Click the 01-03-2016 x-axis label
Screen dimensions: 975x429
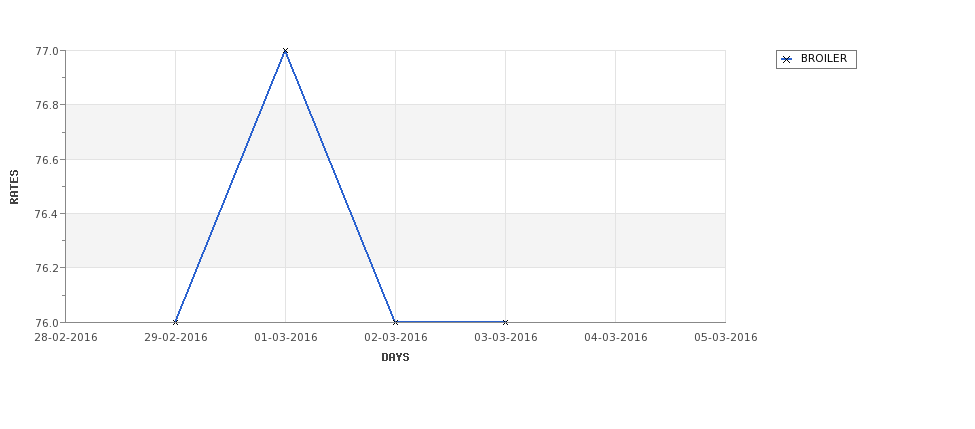tap(286, 338)
